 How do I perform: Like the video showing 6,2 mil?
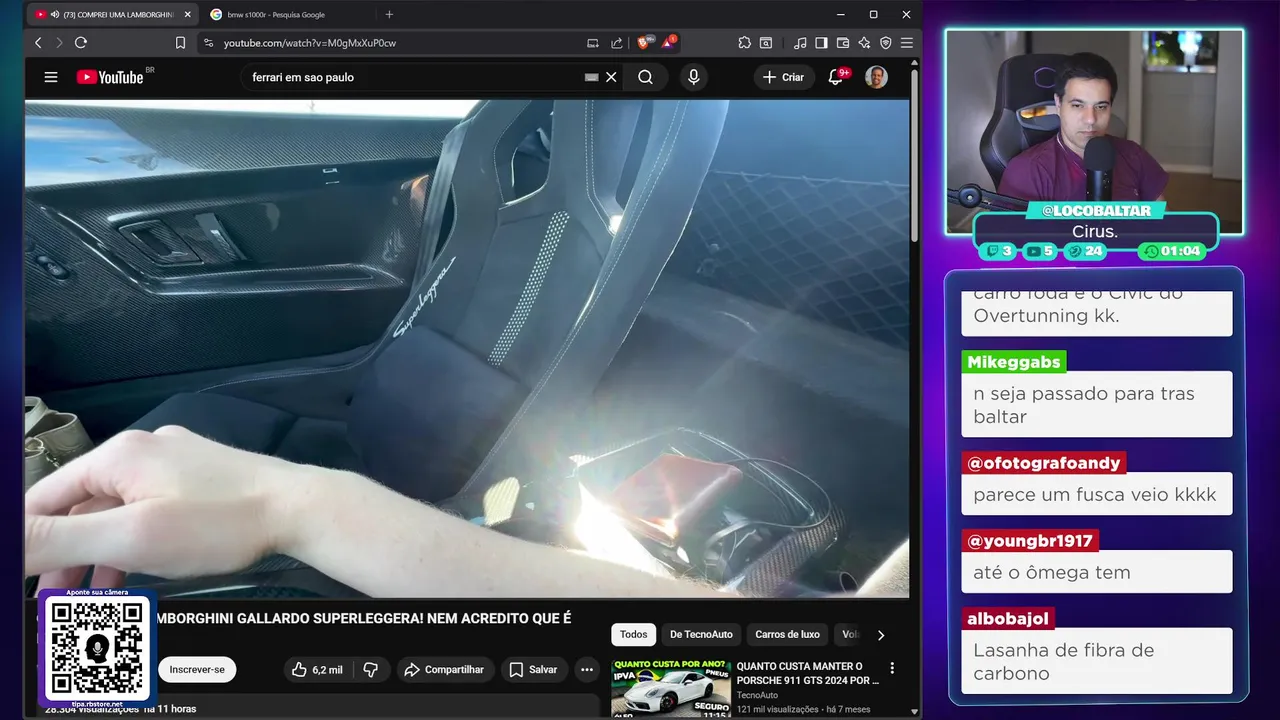pos(317,669)
